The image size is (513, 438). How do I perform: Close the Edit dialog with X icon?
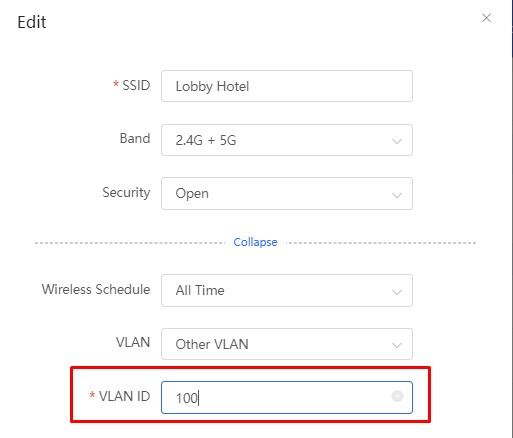pyautogui.click(x=486, y=18)
